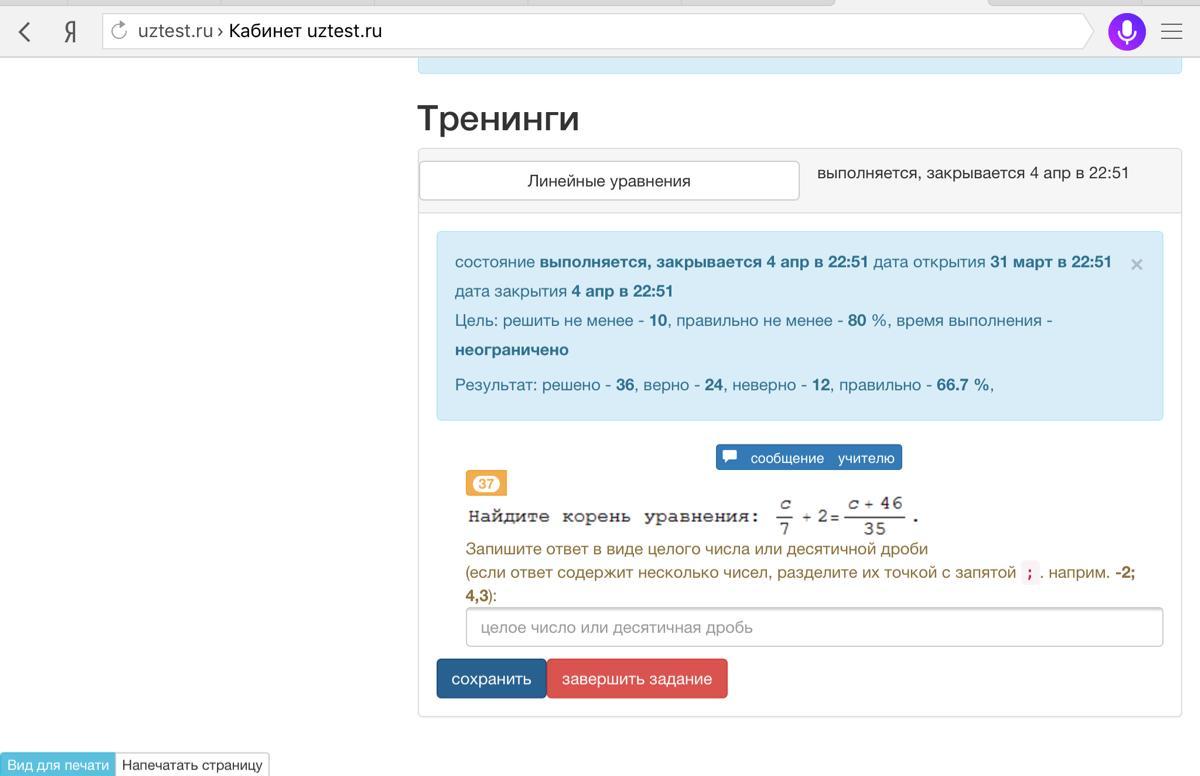
Task: Click the orange question number 37 badge
Action: point(486,483)
